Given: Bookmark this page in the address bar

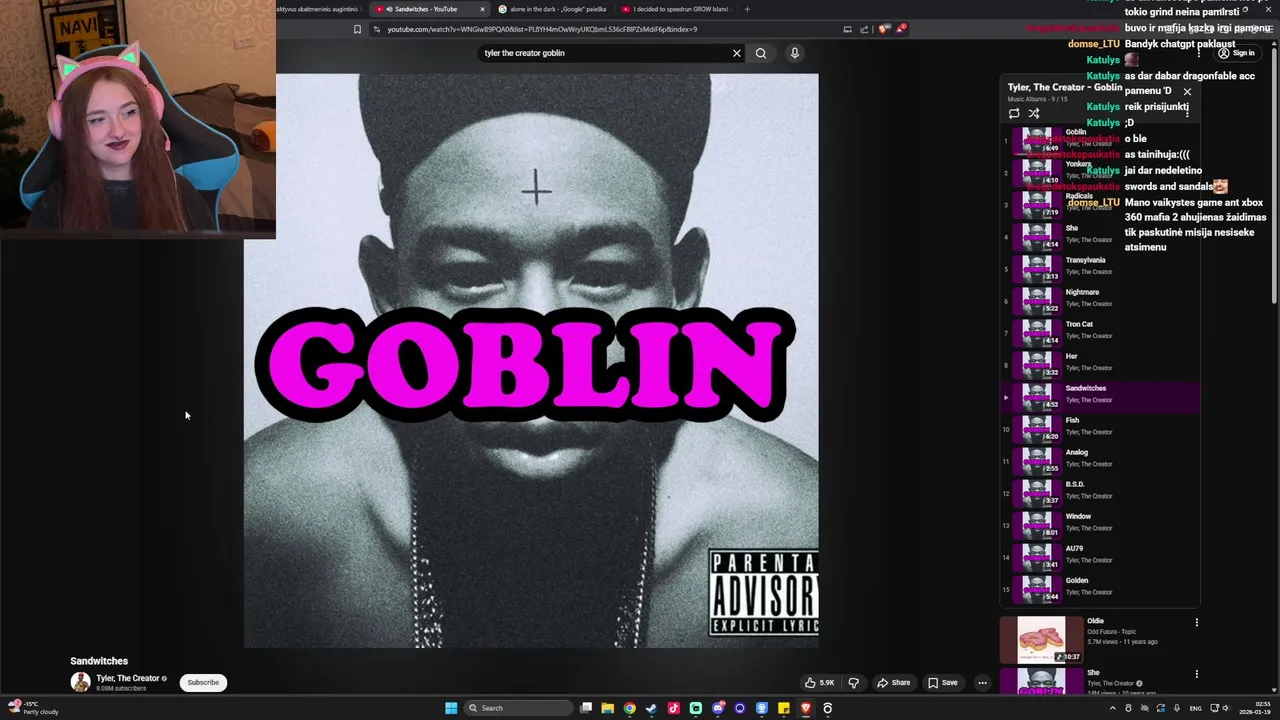Looking at the screenshot, I should (x=357, y=29).
